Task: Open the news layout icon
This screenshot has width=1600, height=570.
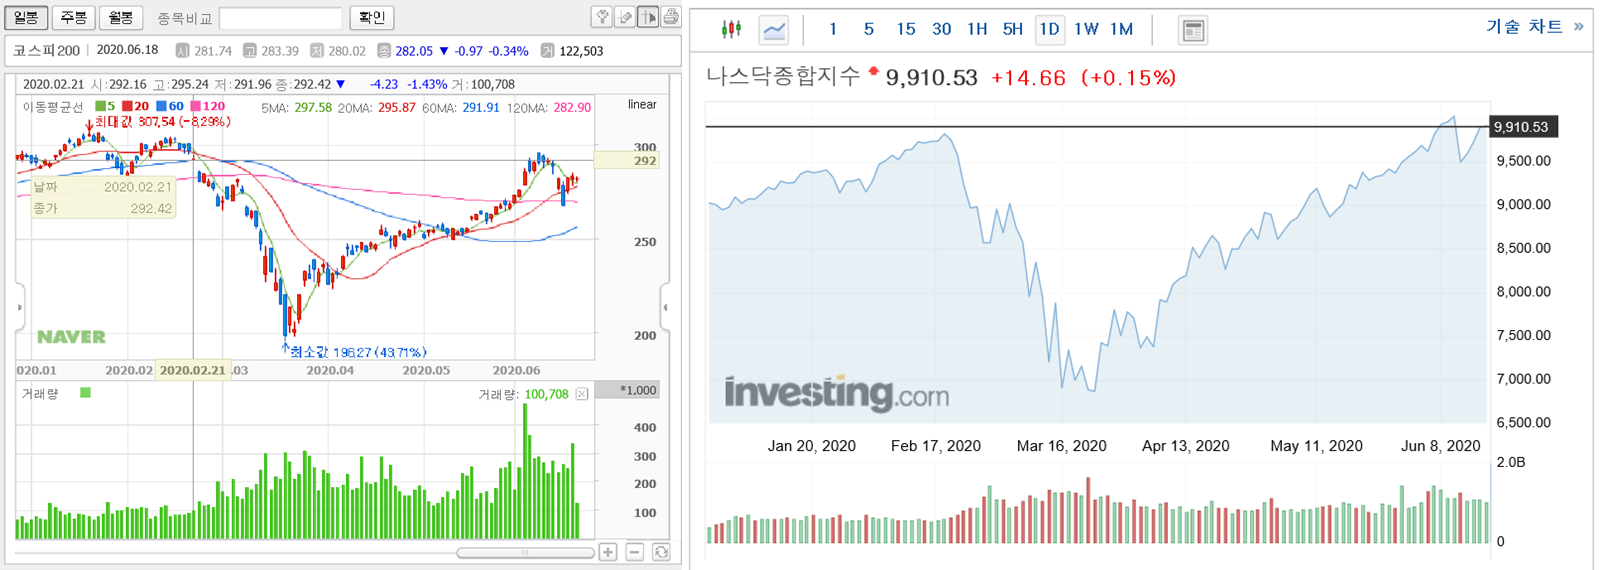Action: click(x=1193, y=30)
